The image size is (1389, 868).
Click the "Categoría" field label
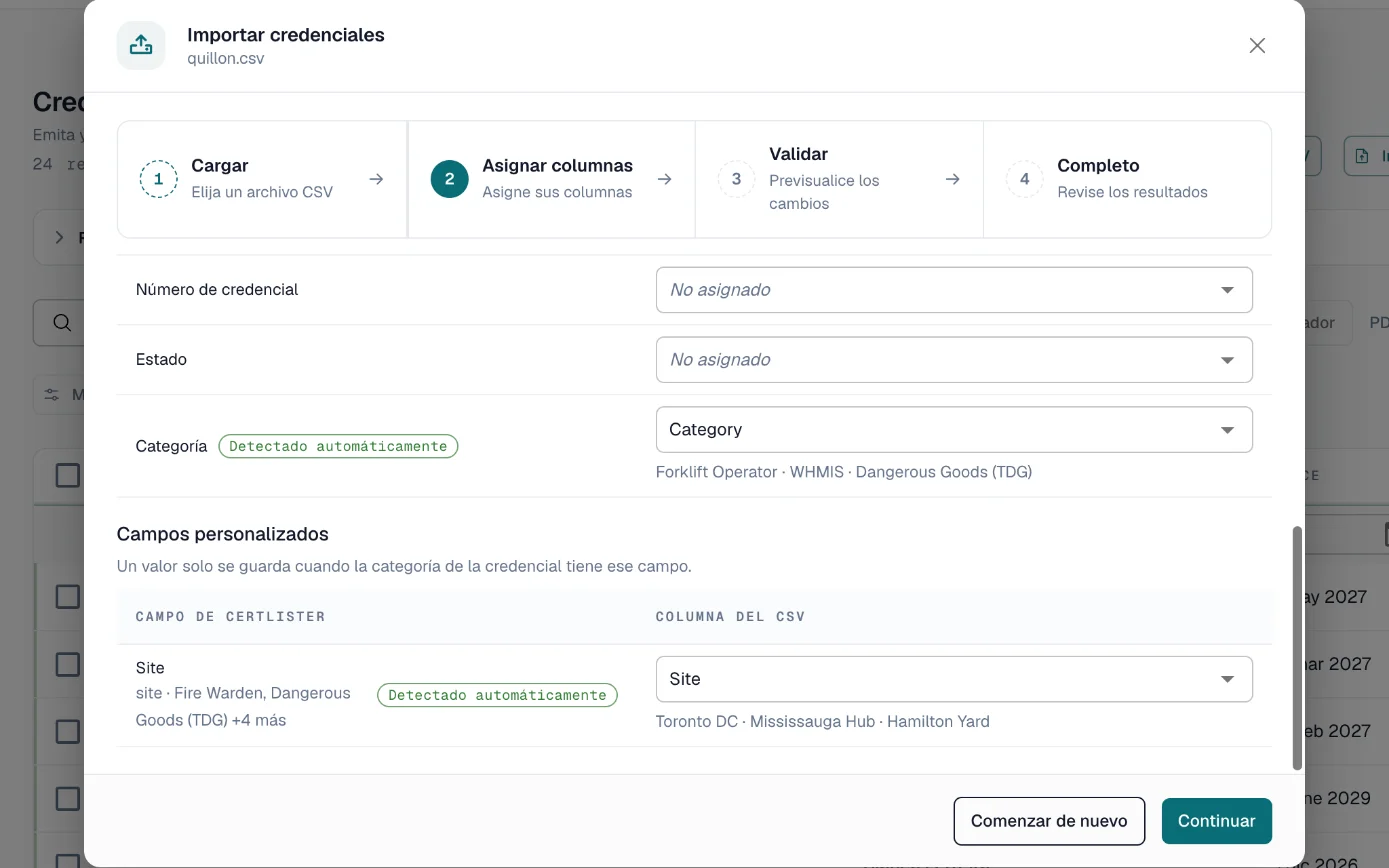coord(171,447)
